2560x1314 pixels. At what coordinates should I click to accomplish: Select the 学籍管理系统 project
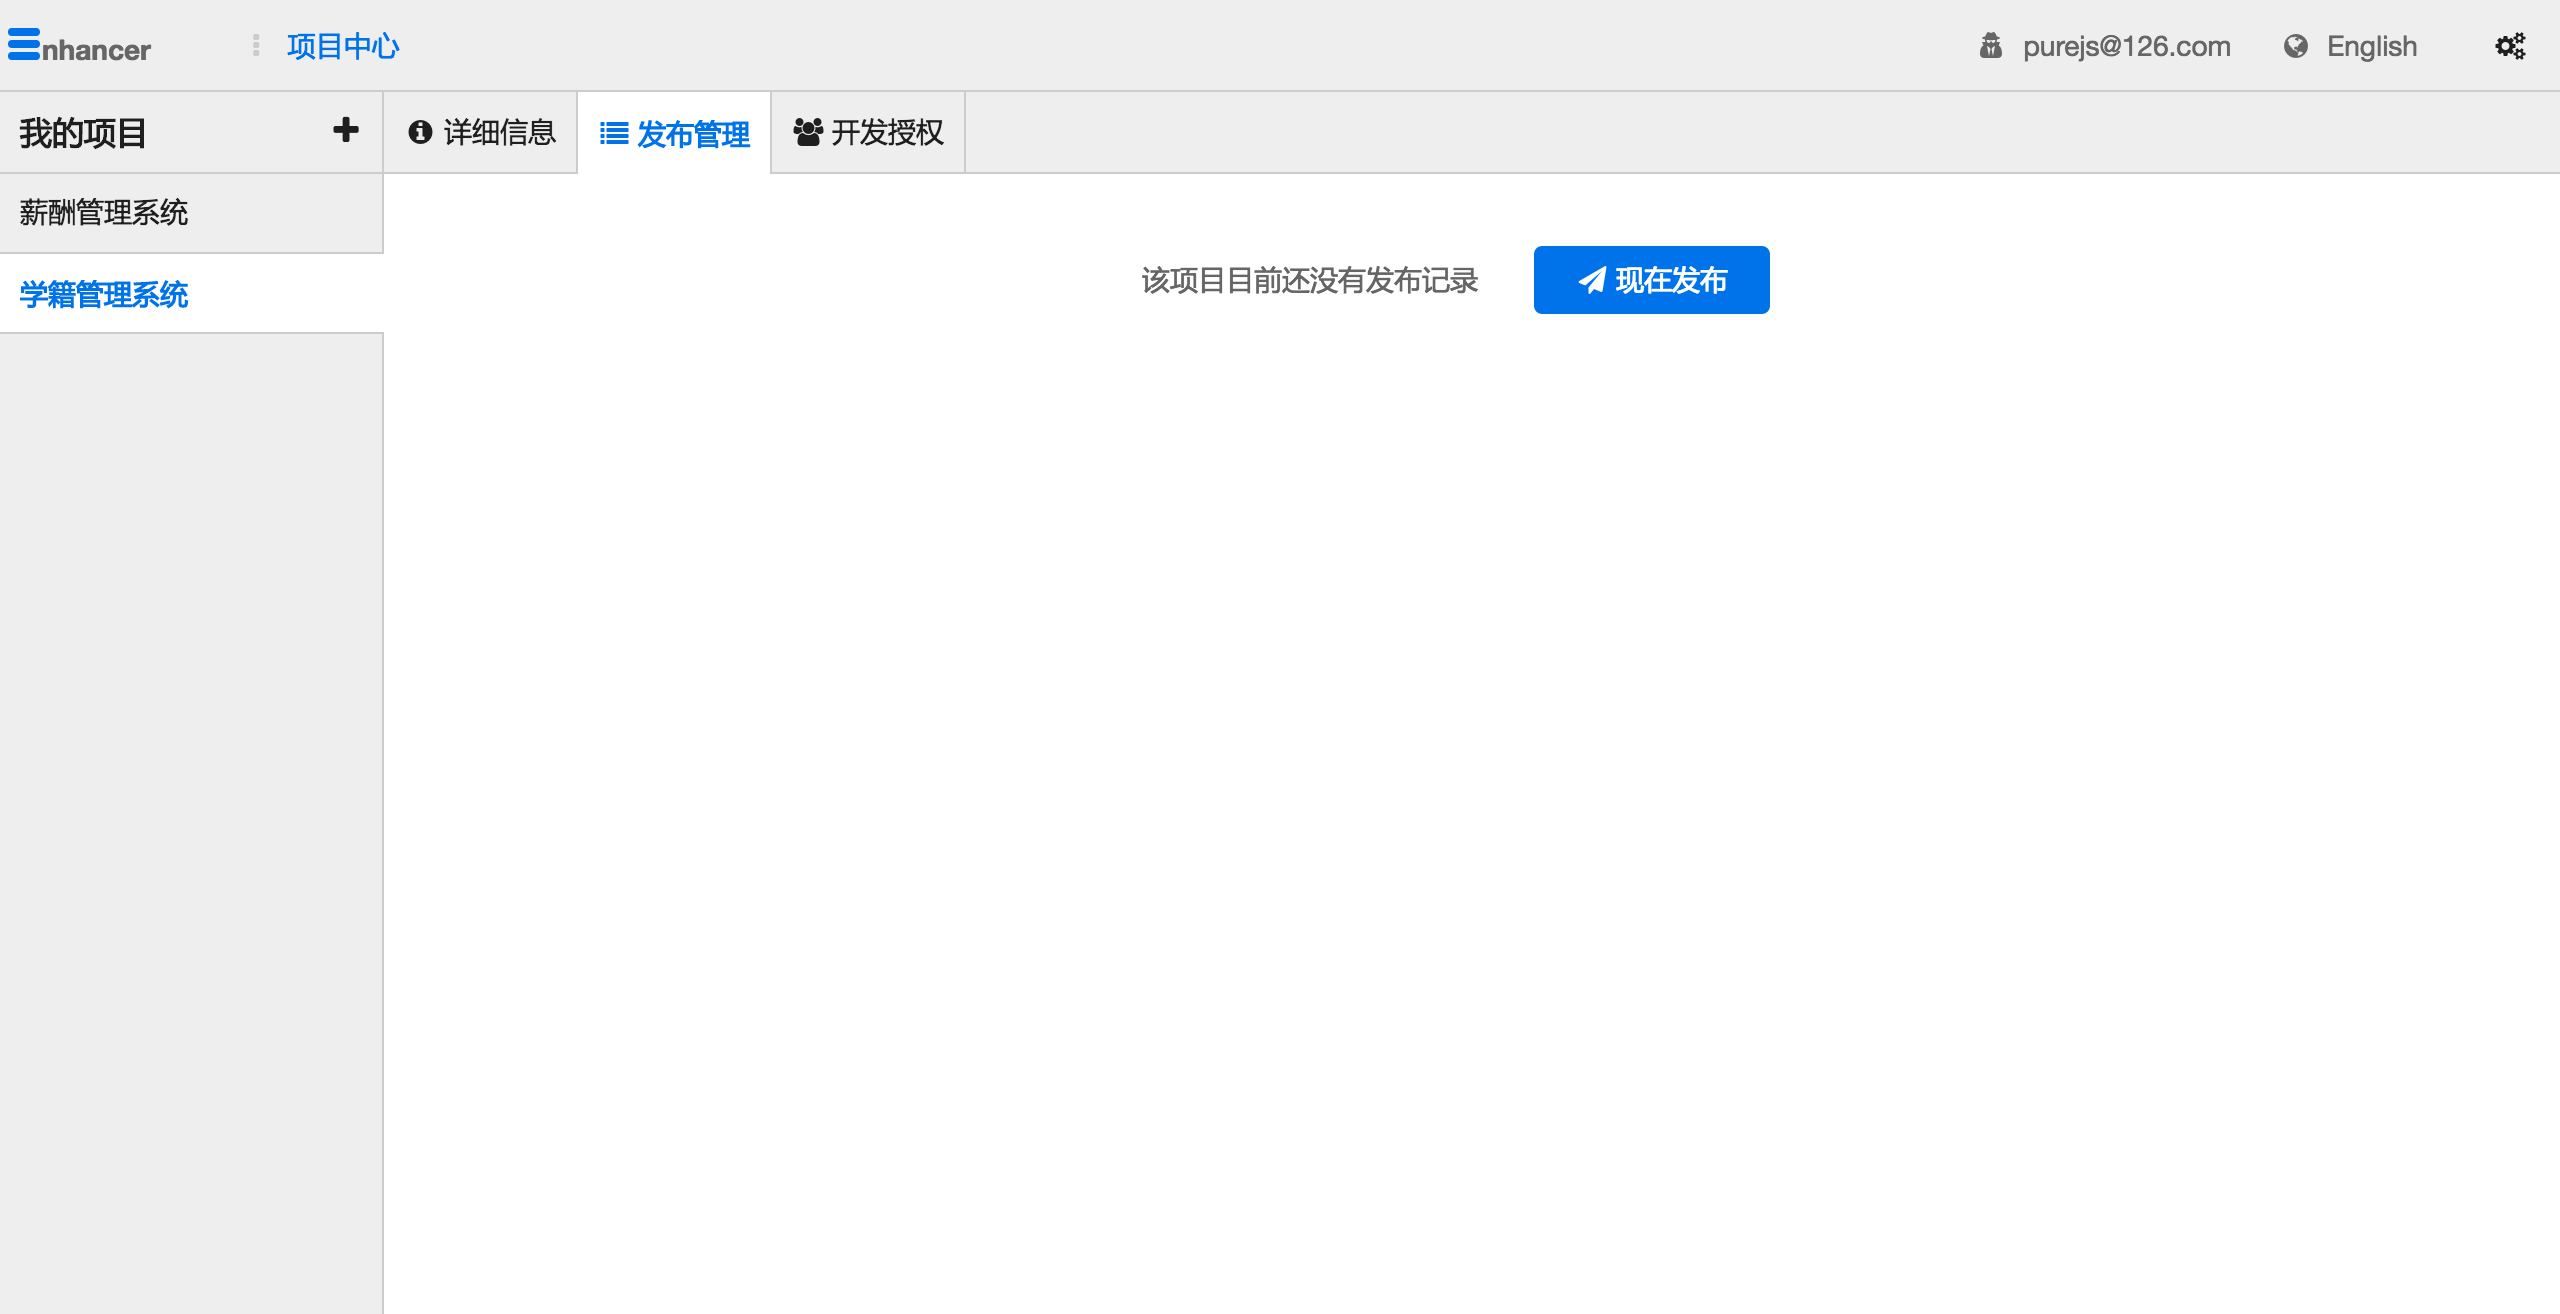point(104,295)
